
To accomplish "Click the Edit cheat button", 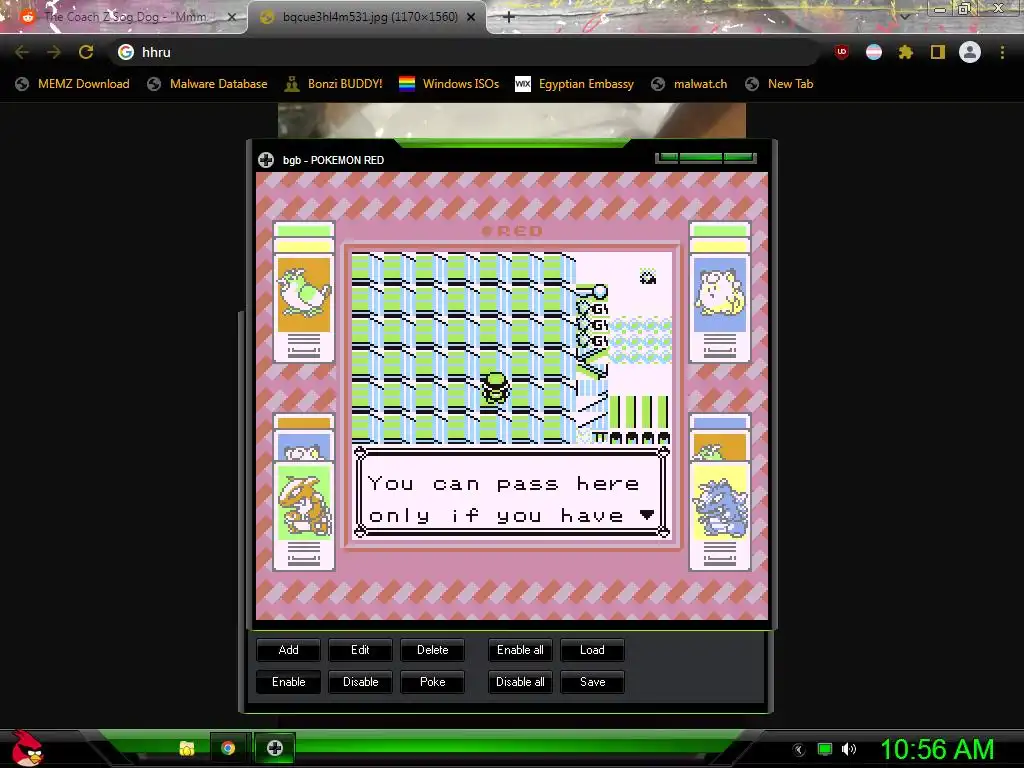I will (x=360, y=650).
